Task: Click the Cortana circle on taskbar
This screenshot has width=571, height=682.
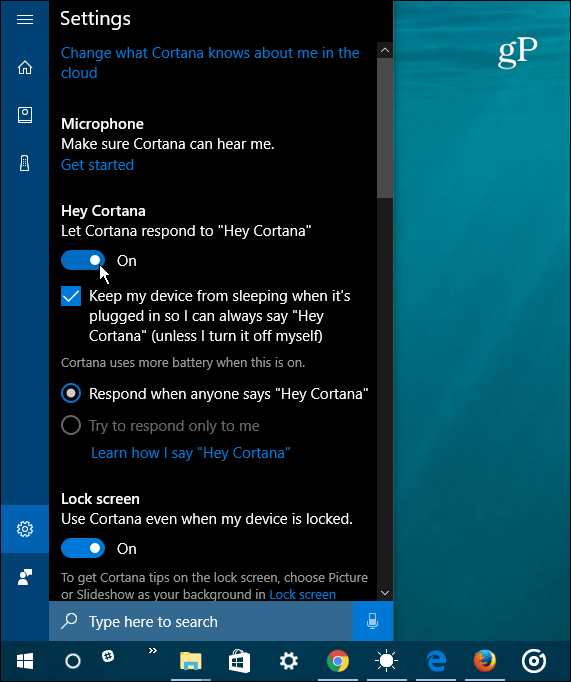Action: 73,662
